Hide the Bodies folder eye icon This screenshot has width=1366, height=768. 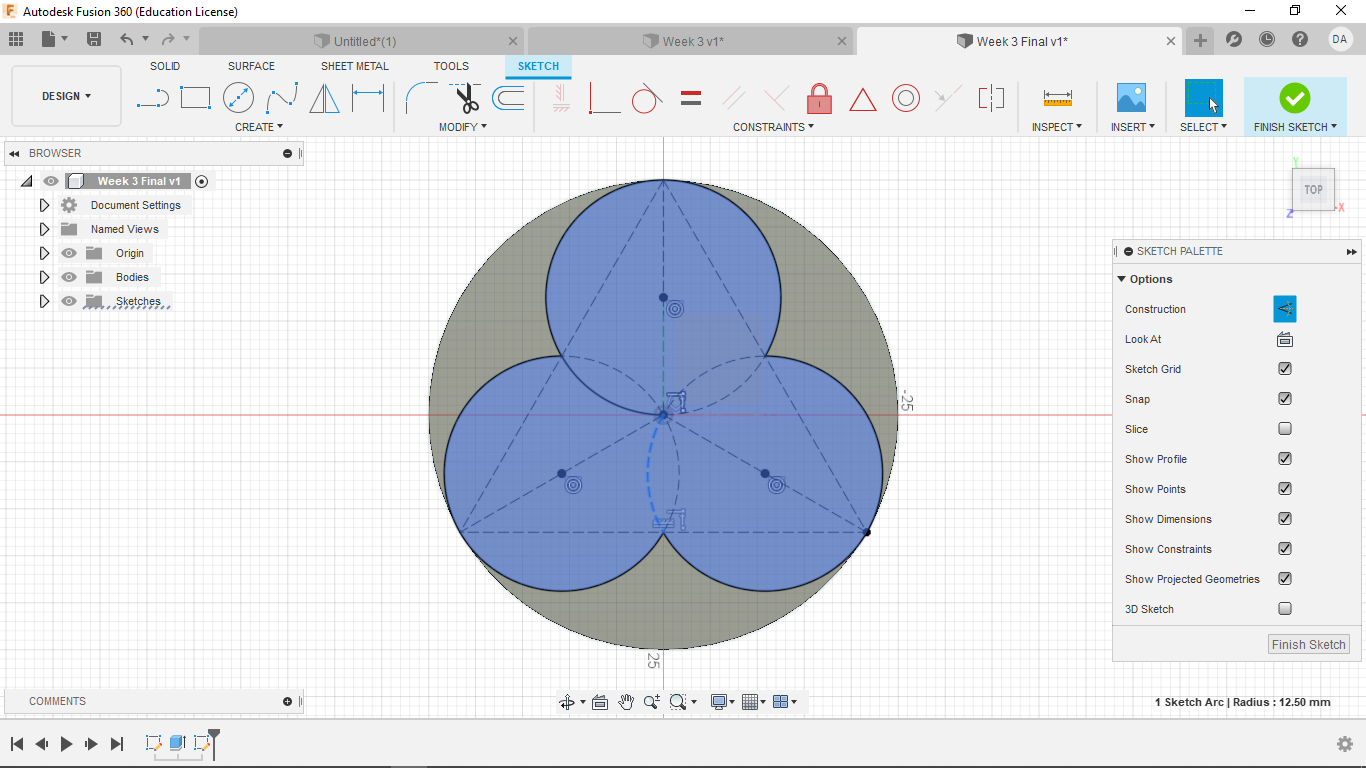pos(69,277)
